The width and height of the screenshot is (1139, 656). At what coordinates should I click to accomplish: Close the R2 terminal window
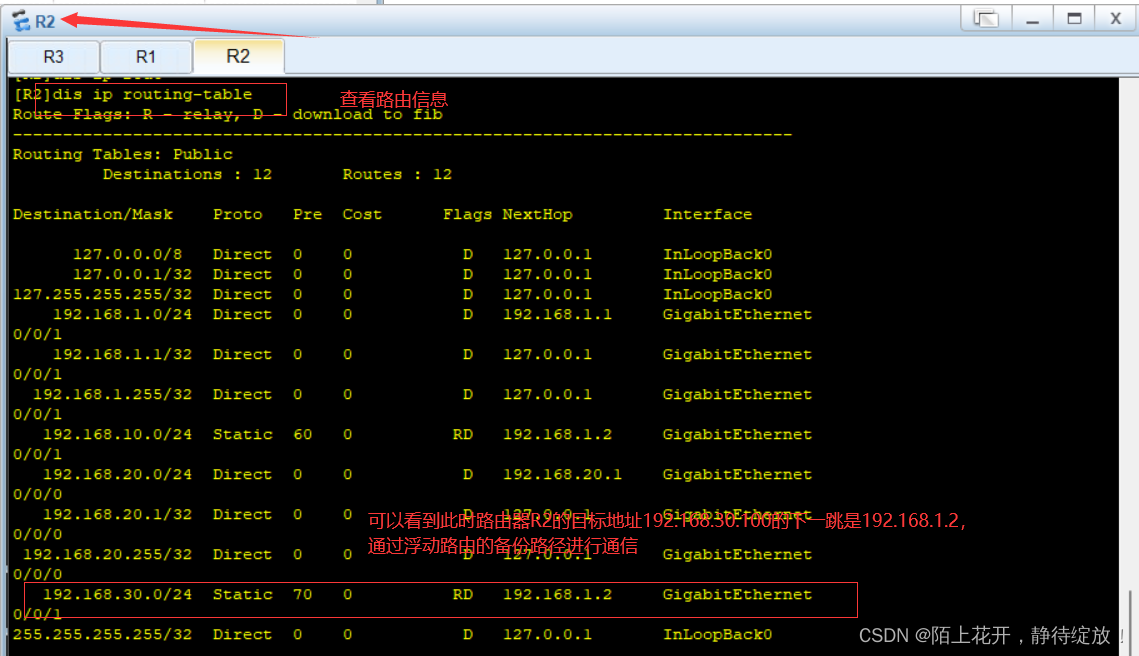click(1116, 18)
